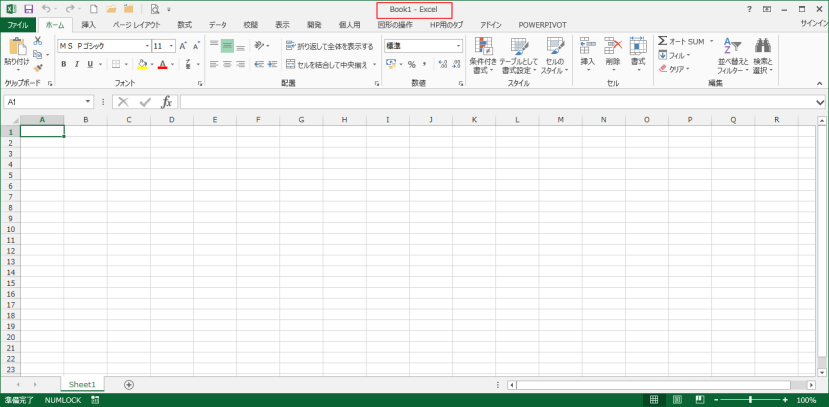Viewport: 829px width, 407px height.
Task: Apply comma style number format
Action: point(424,64)
